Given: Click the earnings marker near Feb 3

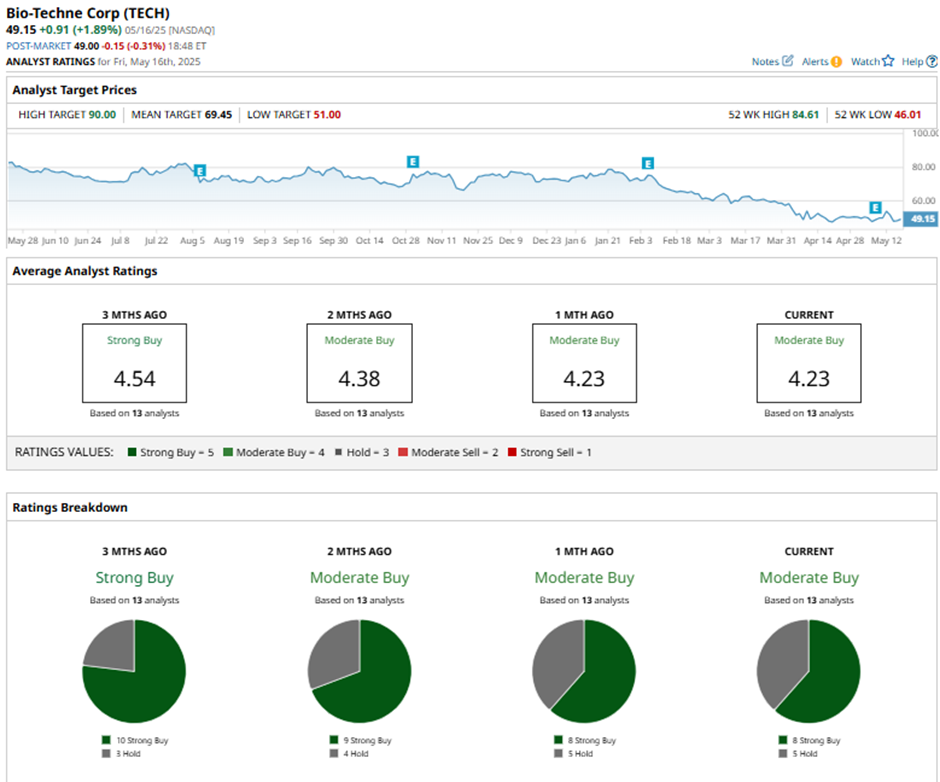Looking at the screenshot, I should (647, 162).
